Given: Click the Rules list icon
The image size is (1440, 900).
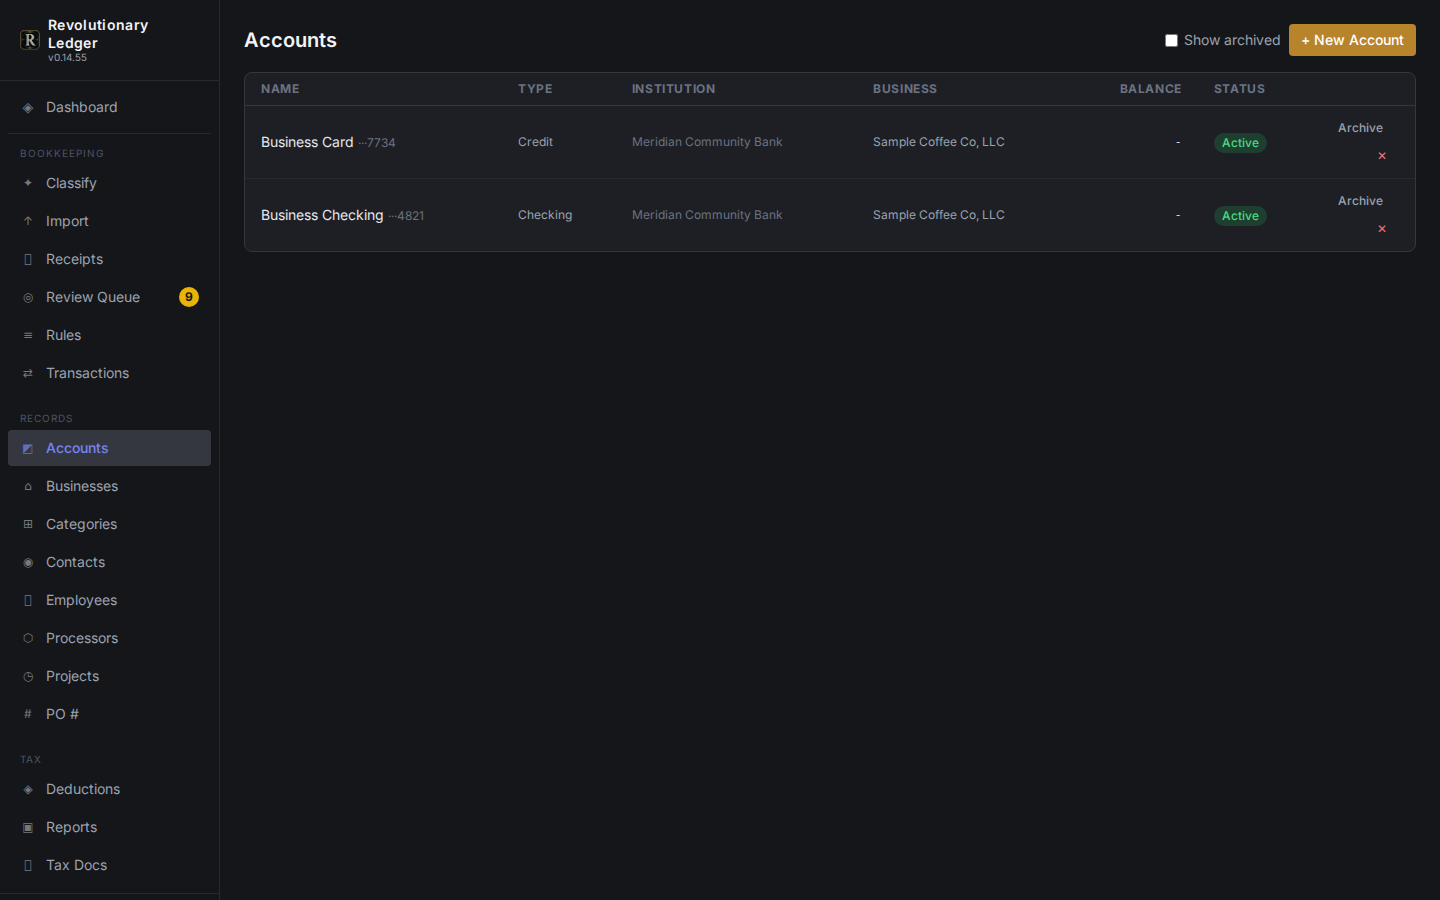Looking at the screenshot, I should point(28,336).
